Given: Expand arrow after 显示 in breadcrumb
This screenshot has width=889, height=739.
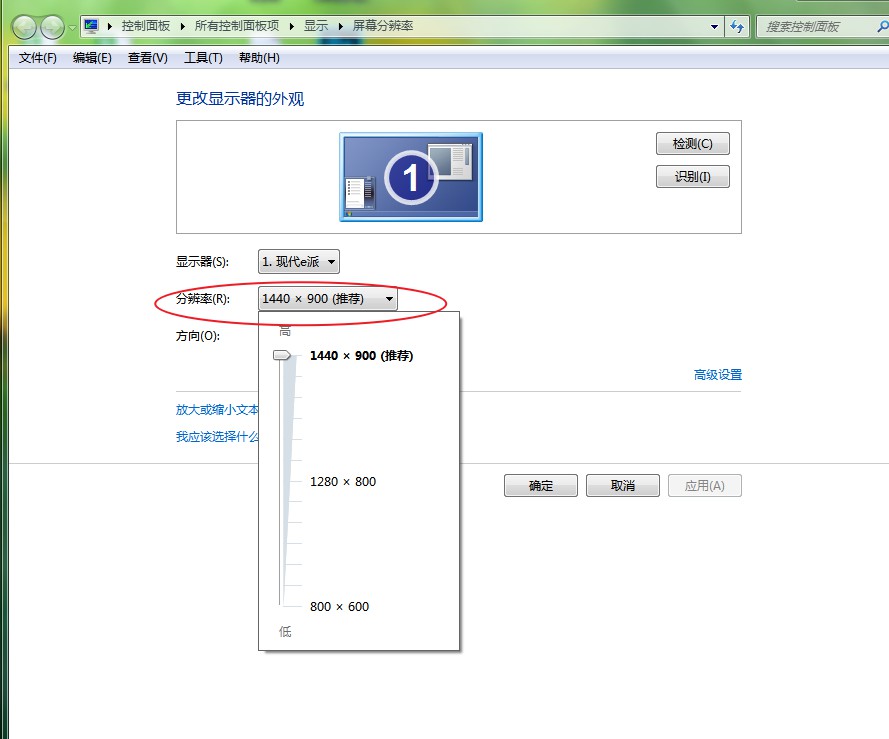Looking at the screenshot, I should tap(341, 26).
